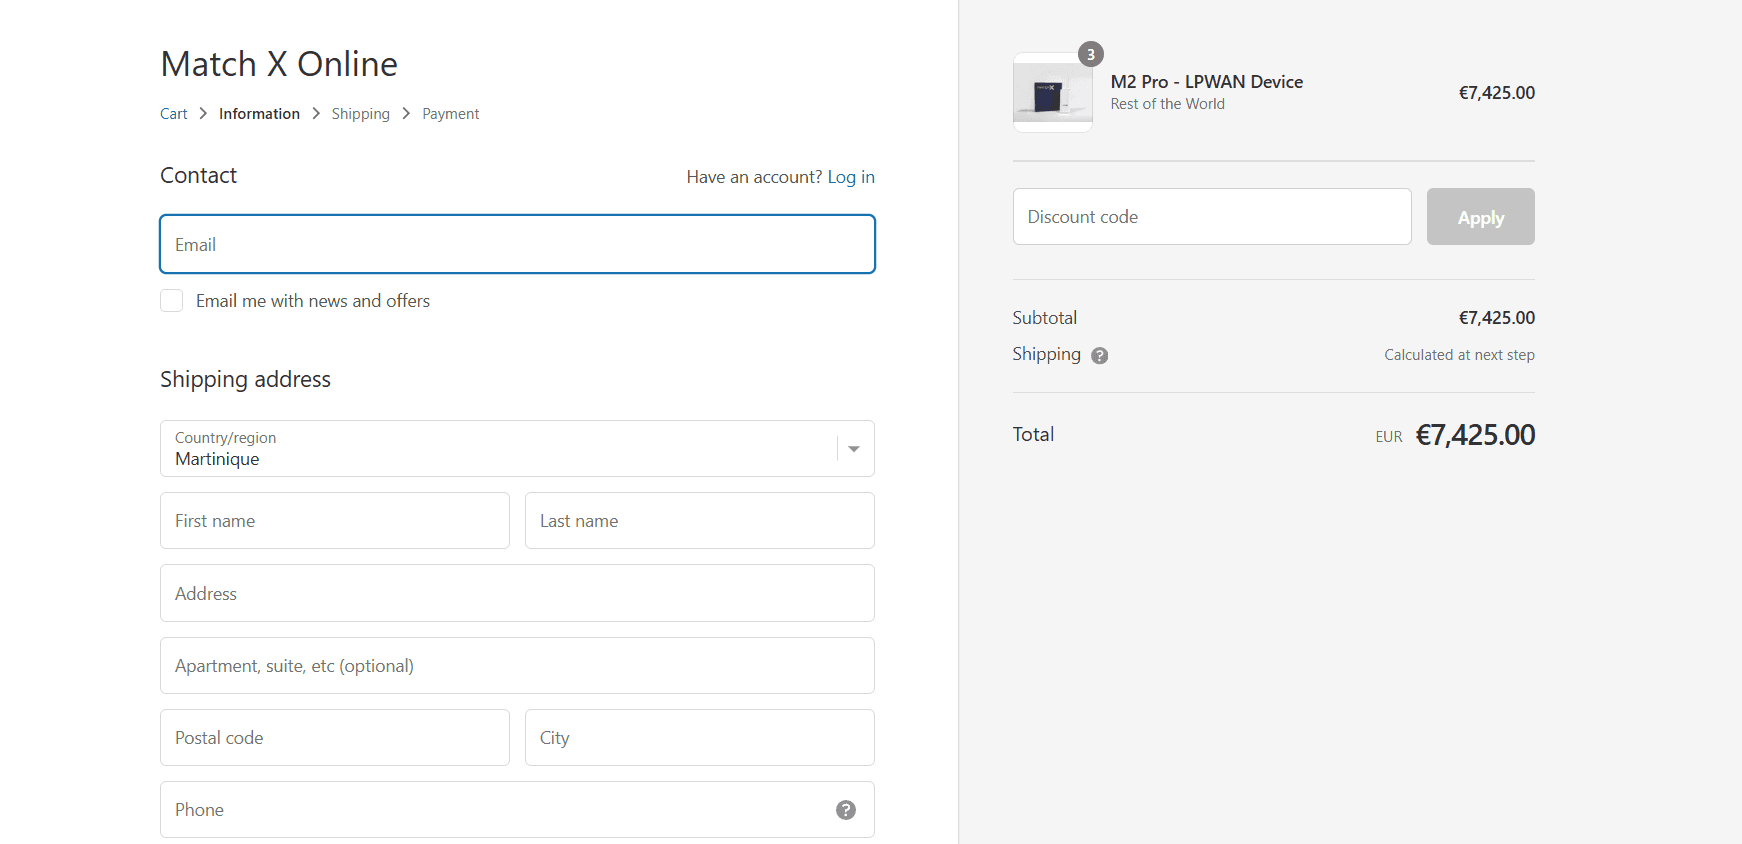The image size is (1742, 844).
Task: Click the Phone number field
Action: tap(517, 810)
